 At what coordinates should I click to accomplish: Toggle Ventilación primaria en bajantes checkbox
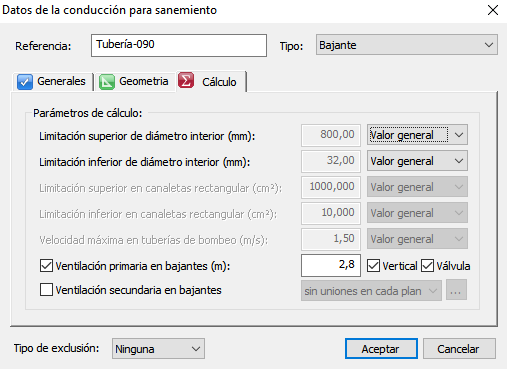pos(46,266)
